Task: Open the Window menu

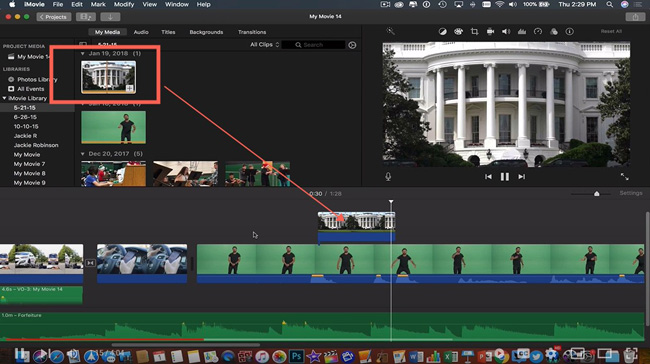Action: click(x=177, y=5)
